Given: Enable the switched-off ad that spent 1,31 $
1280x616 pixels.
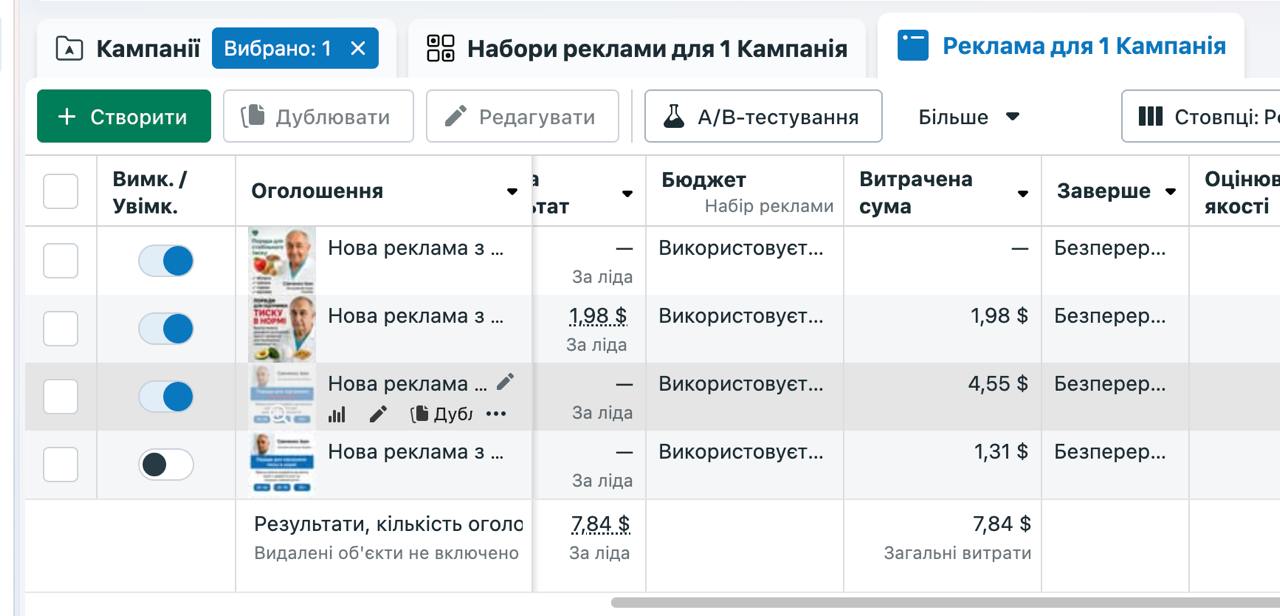Looking at the screenshot, I should [166, 465].
